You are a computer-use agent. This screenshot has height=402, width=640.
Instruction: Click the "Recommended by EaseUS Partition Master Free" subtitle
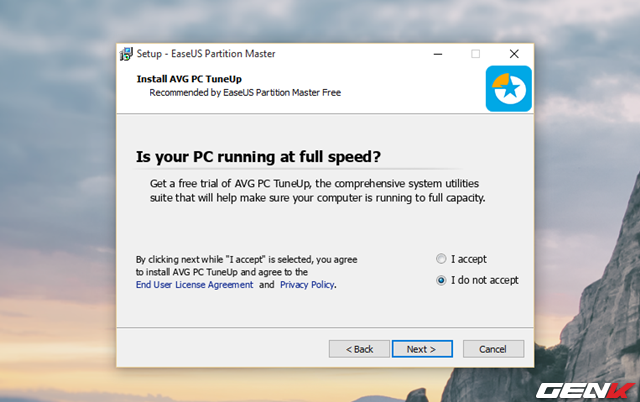coord(245,93)
